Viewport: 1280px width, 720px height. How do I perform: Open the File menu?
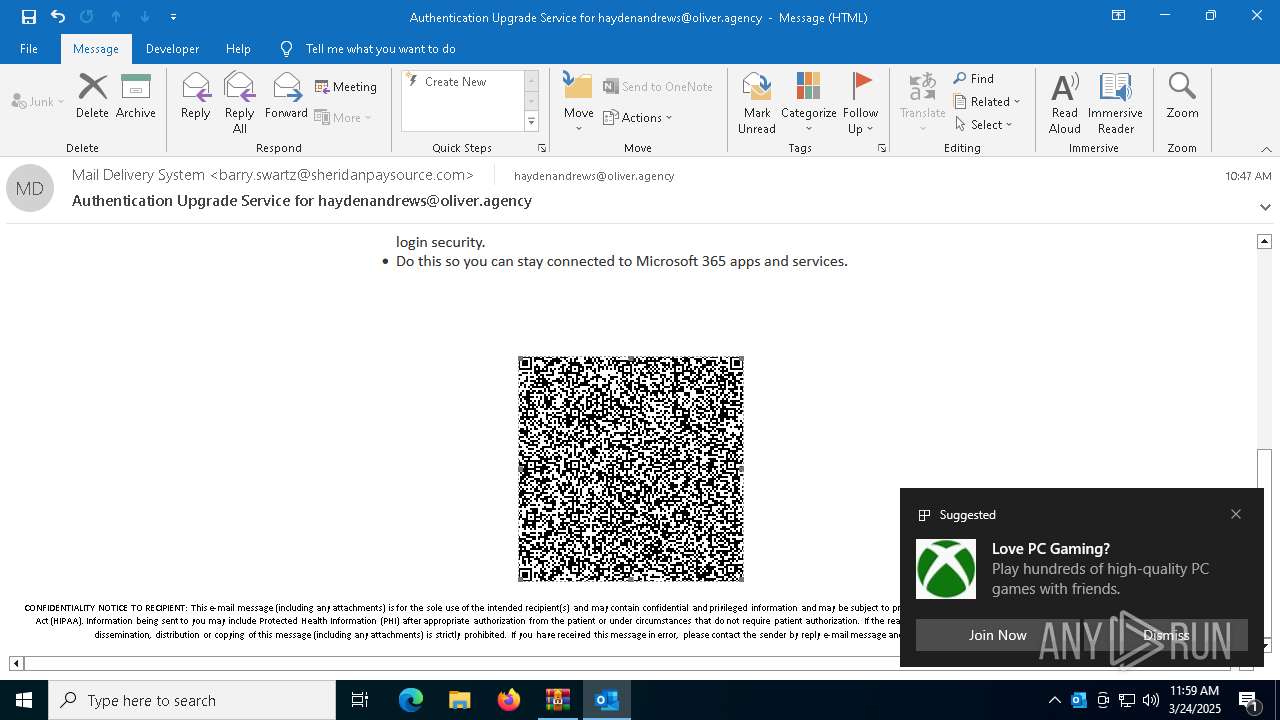(29, 48)
